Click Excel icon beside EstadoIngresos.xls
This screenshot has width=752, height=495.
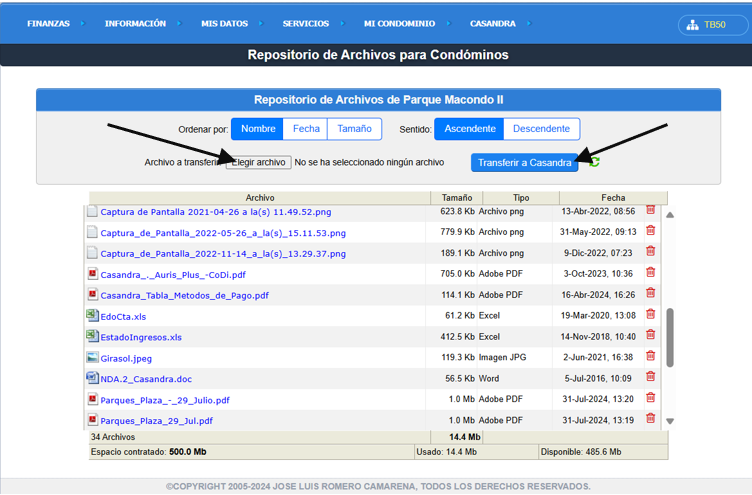point(93,337)
